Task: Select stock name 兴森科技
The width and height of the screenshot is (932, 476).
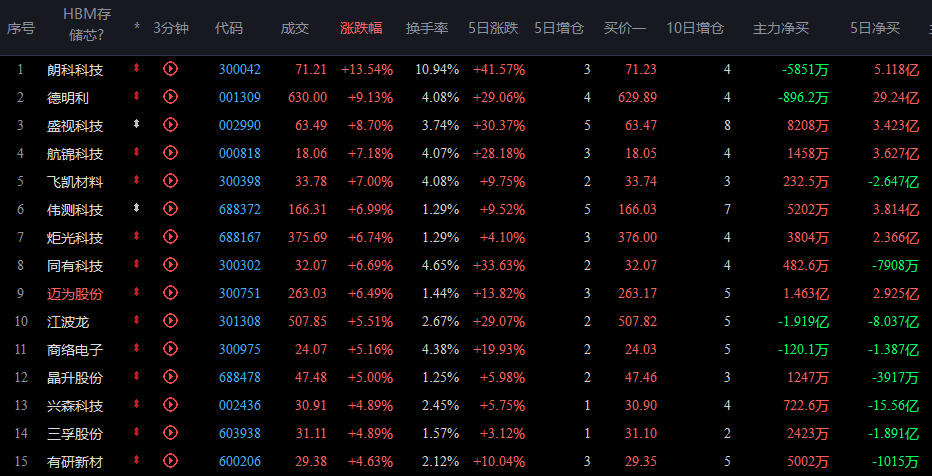Action: click(x=75, y=406)
